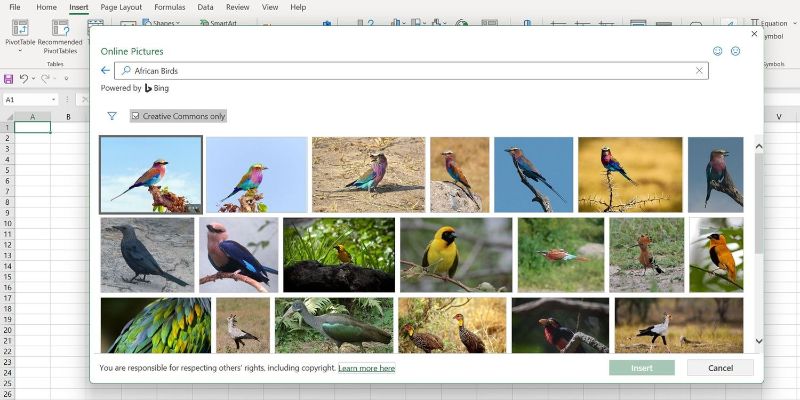Open the Learn more here link
This screenshot has width=800, height=400.
click(366, 368)
